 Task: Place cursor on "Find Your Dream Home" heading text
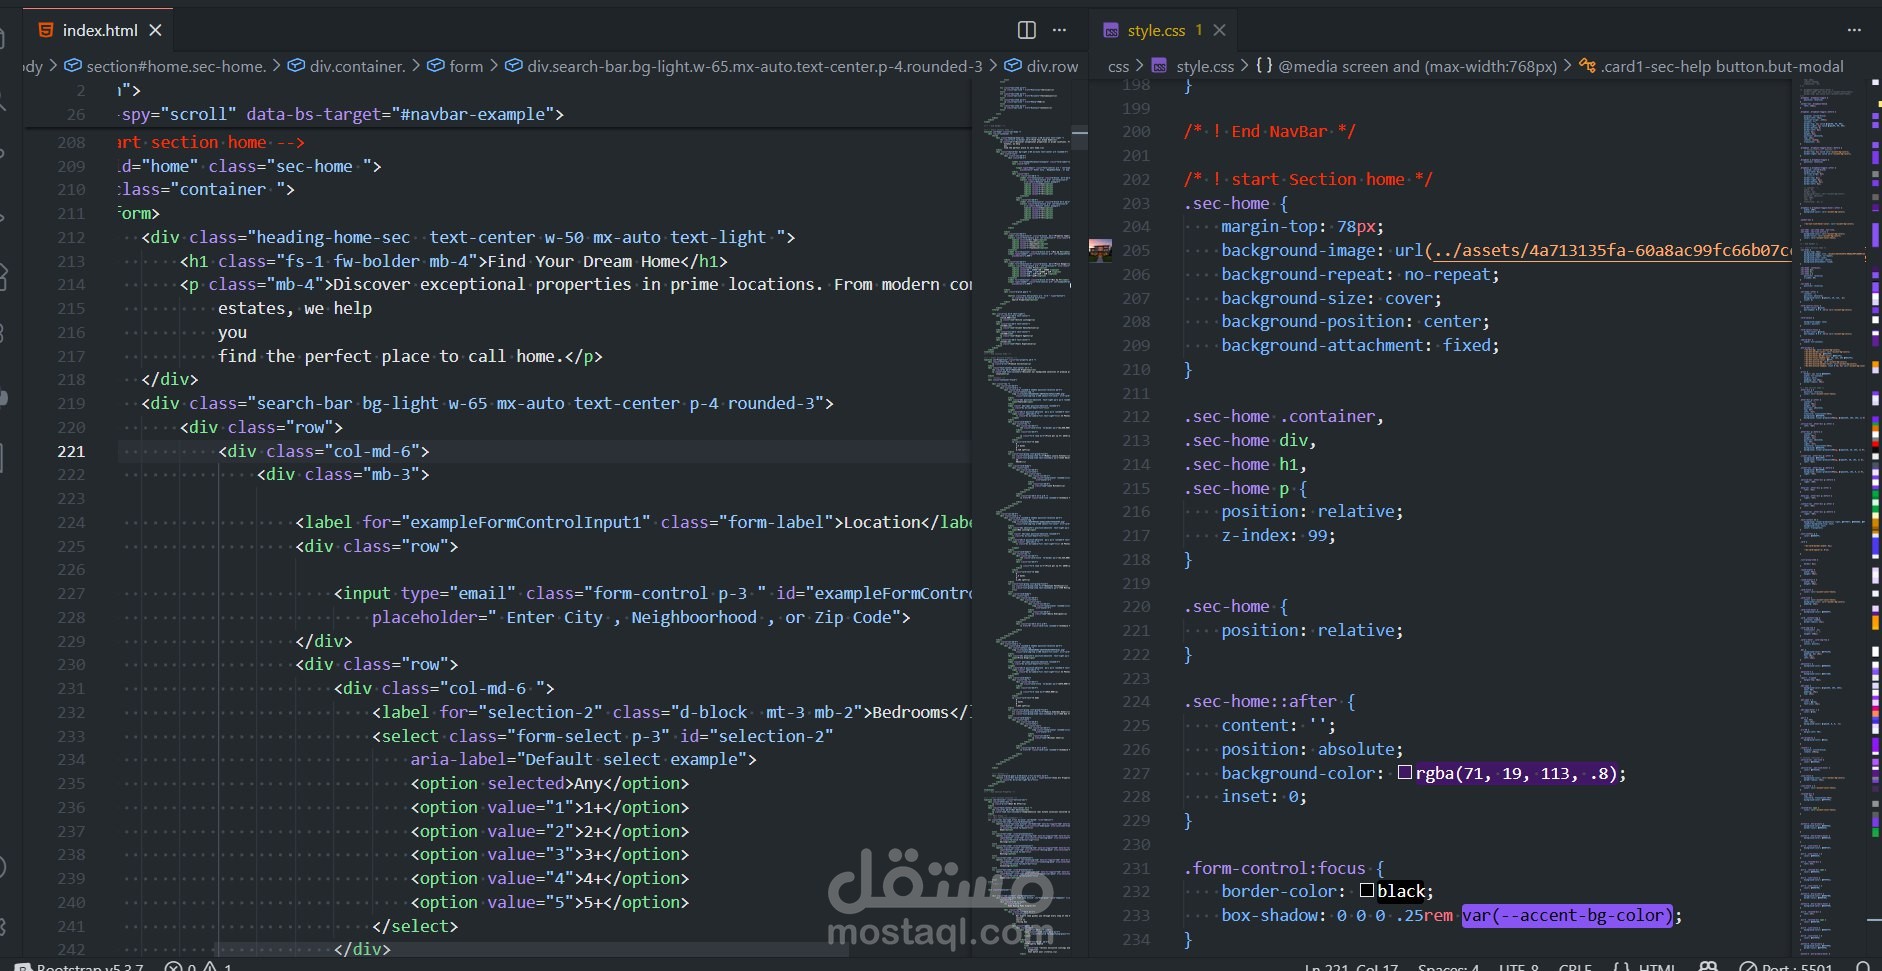[x=584, y=261]
